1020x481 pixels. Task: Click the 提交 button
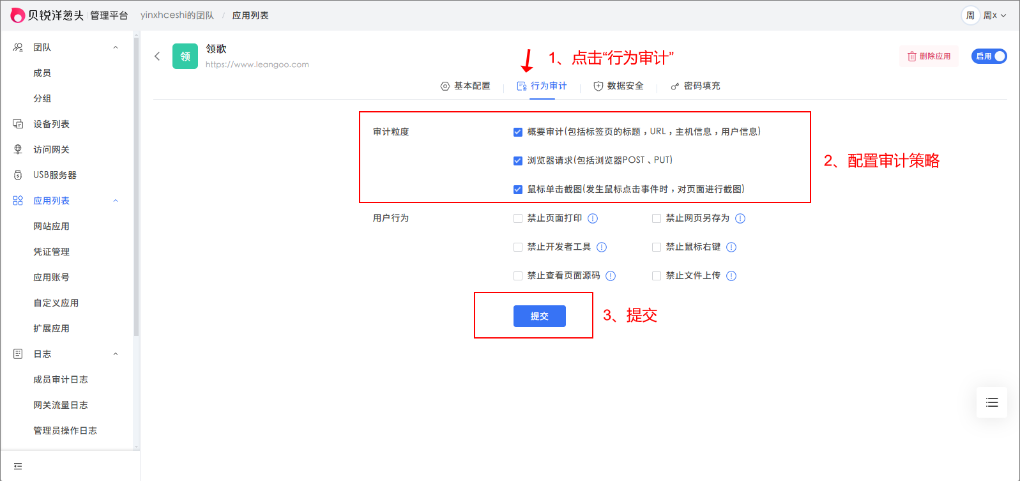539,316
